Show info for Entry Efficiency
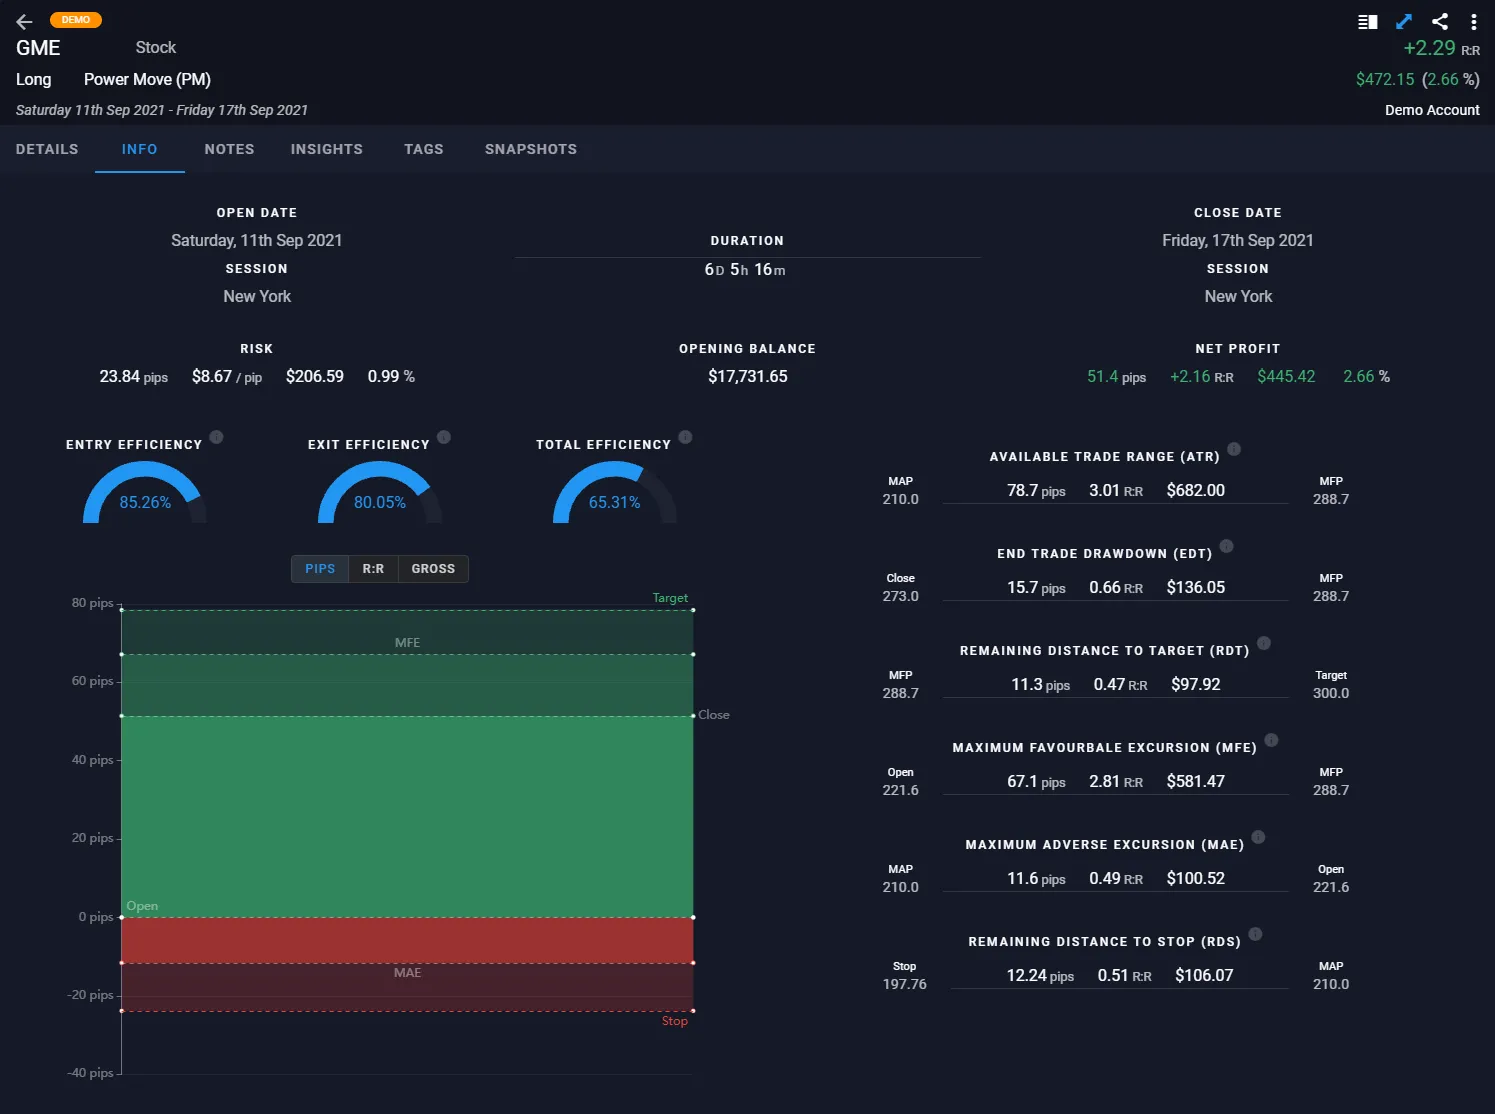The image size is (1495, 1114). pos(217,437)
